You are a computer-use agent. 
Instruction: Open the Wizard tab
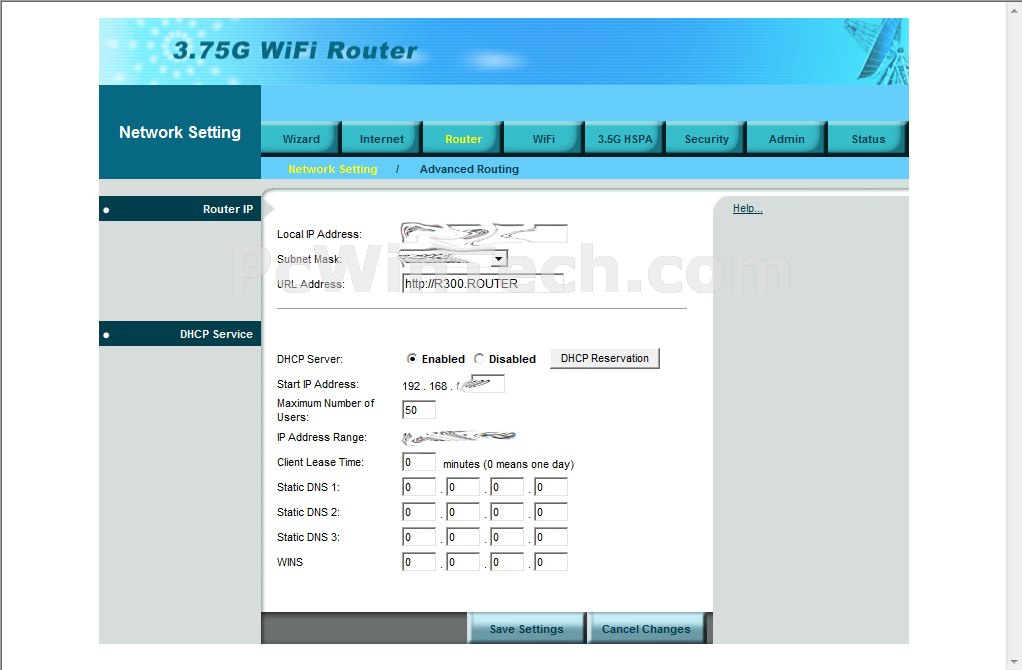click(x=301, y=139)
